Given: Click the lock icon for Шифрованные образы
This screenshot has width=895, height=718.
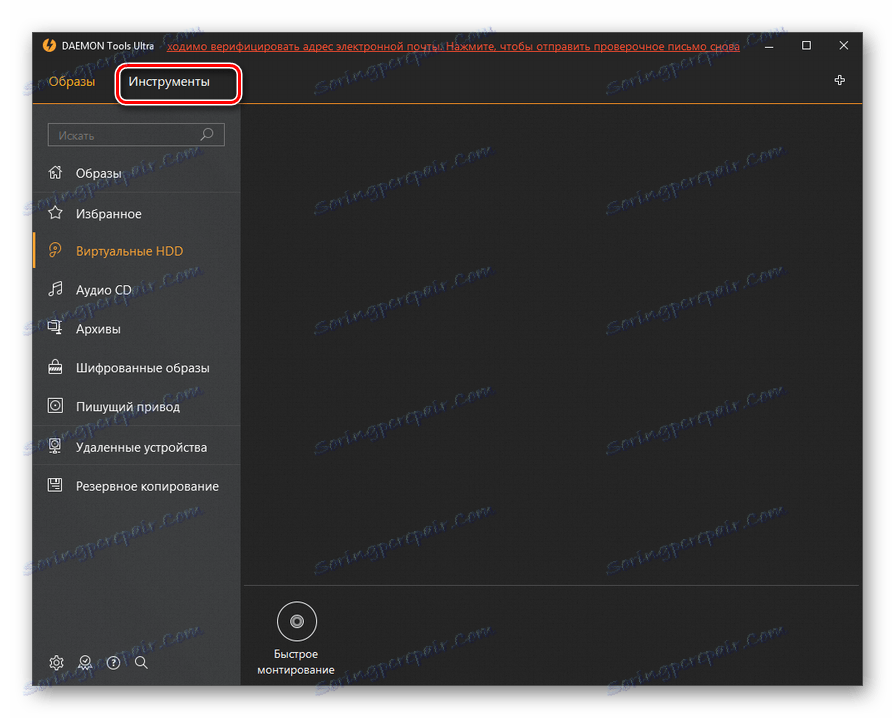Looking at the screenshot, I should (x=55, y=366).
